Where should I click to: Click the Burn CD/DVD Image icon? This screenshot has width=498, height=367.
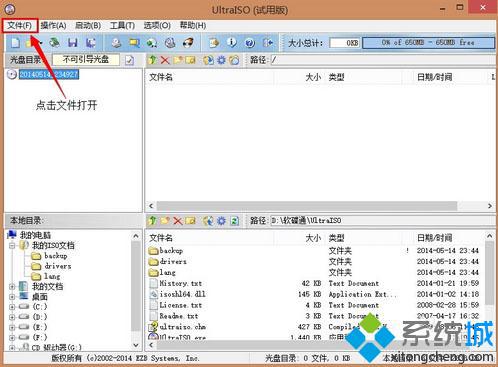[x=188, y=43]
